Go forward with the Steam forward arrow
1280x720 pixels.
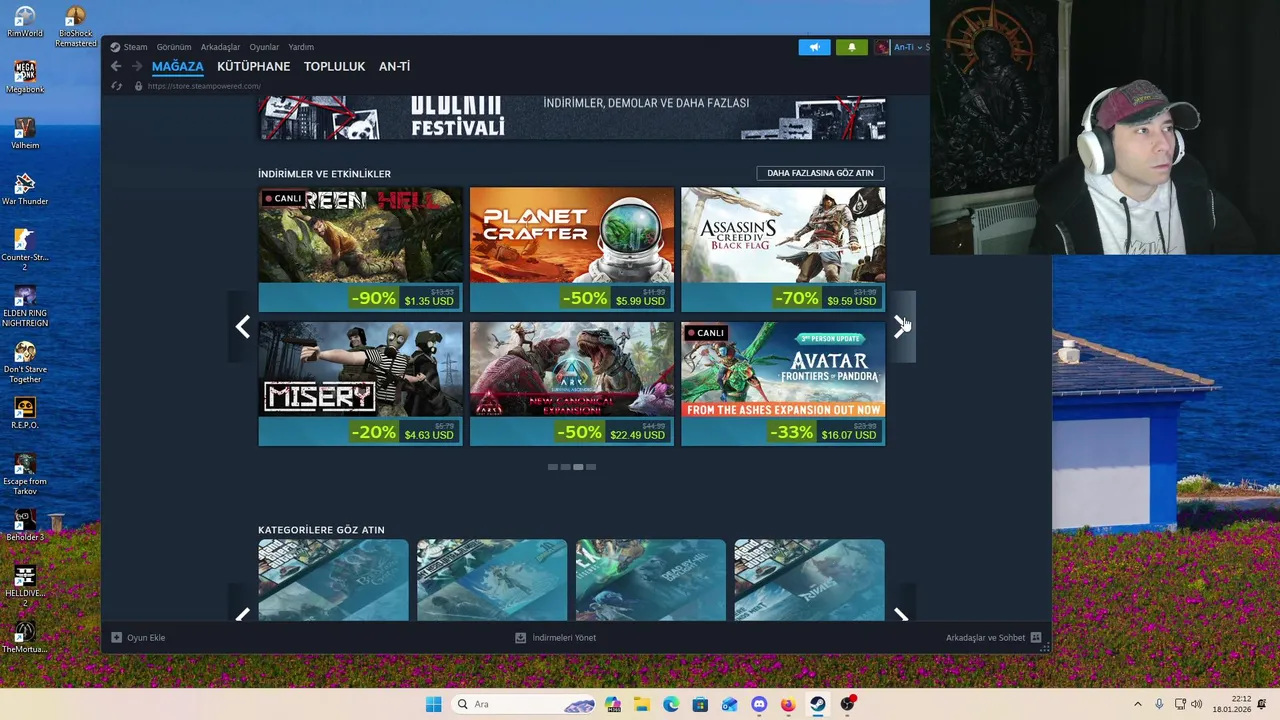click(137, 66)
